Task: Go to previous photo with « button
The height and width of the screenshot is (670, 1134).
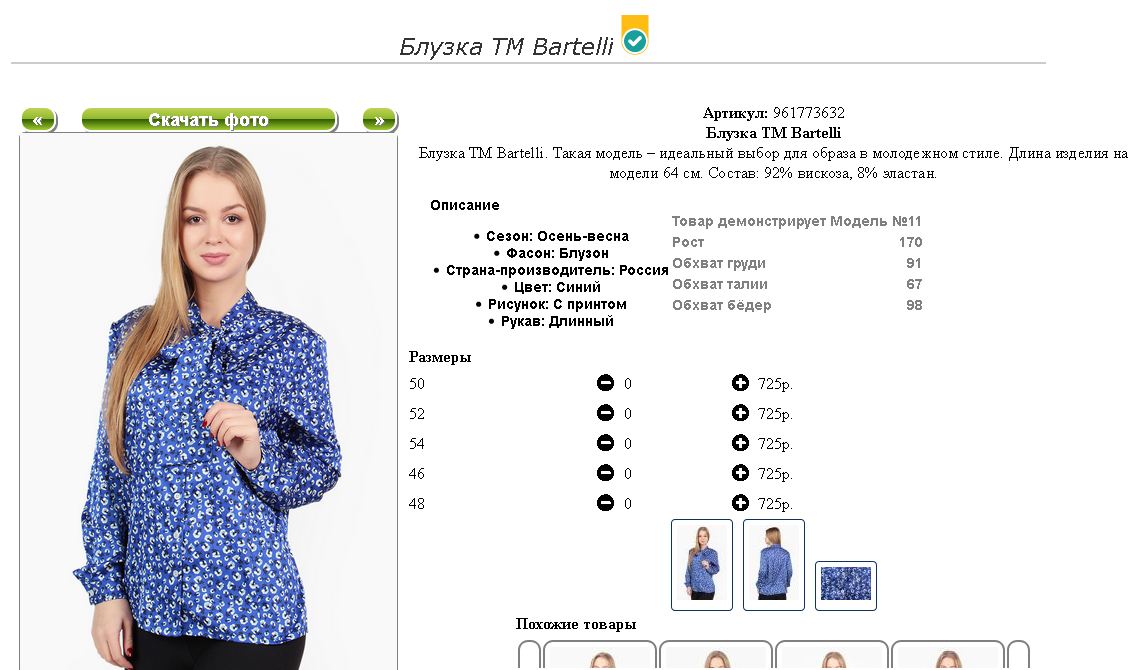Action: 39,120
